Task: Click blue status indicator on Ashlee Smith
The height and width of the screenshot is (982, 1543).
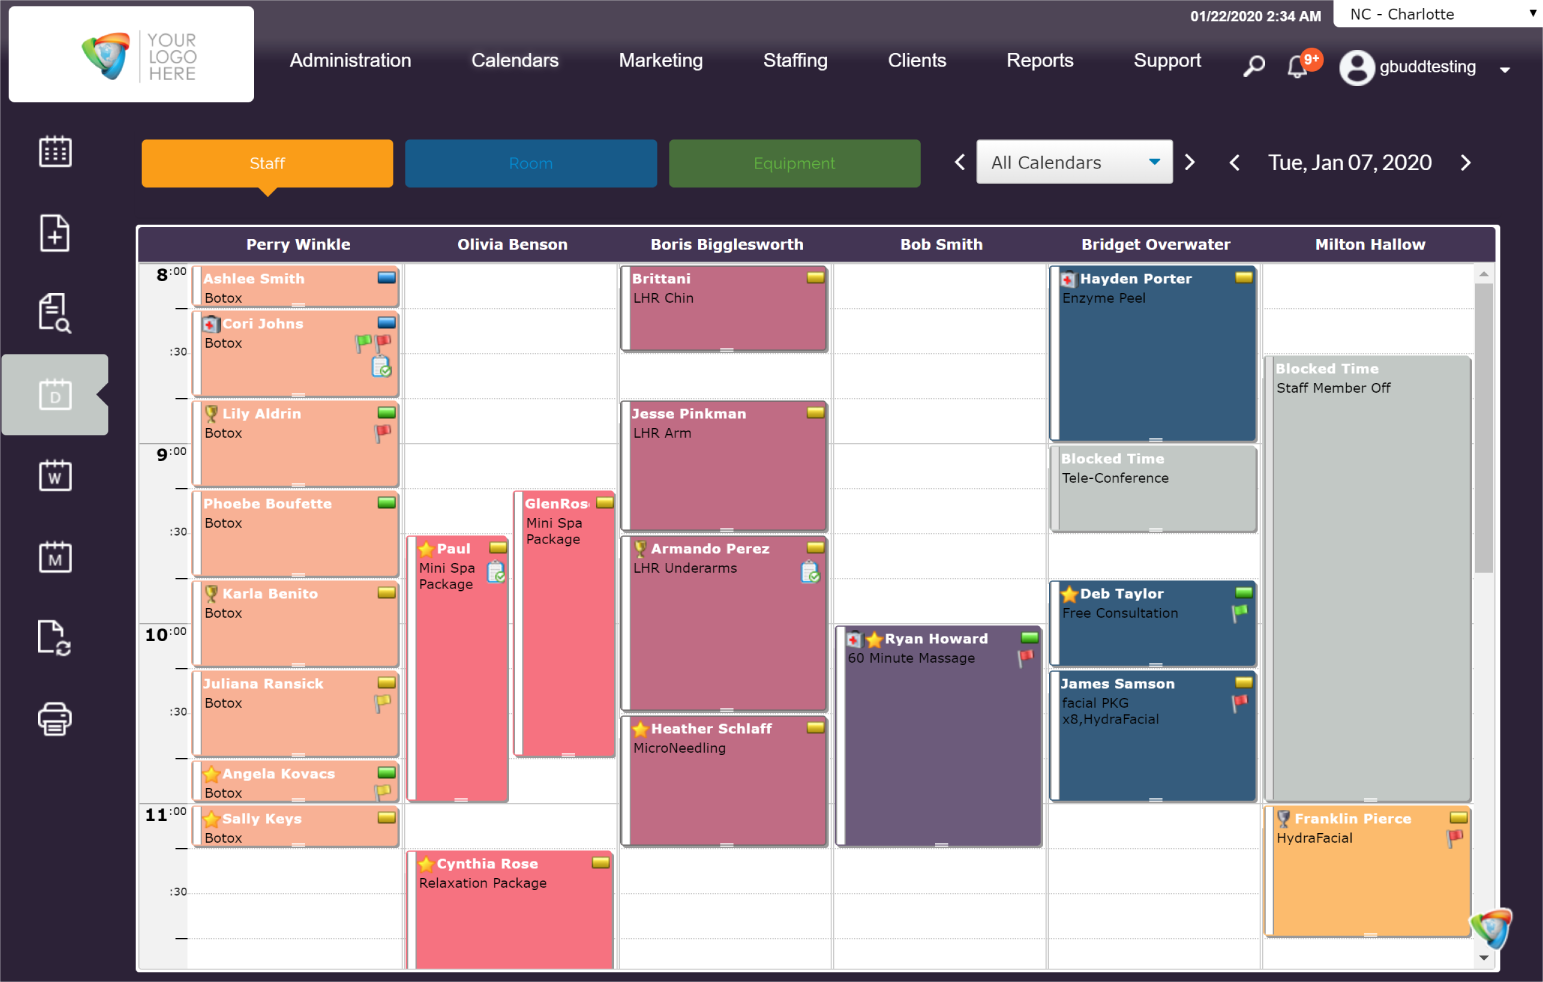Action: [386, 278]
